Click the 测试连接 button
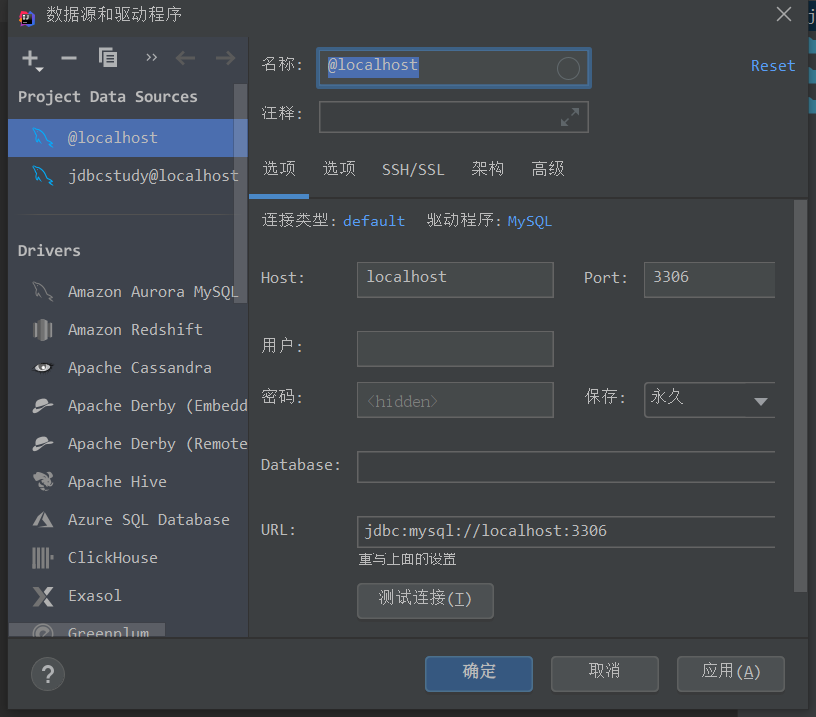This screenshot has height=717, width=816. [425, 601]
